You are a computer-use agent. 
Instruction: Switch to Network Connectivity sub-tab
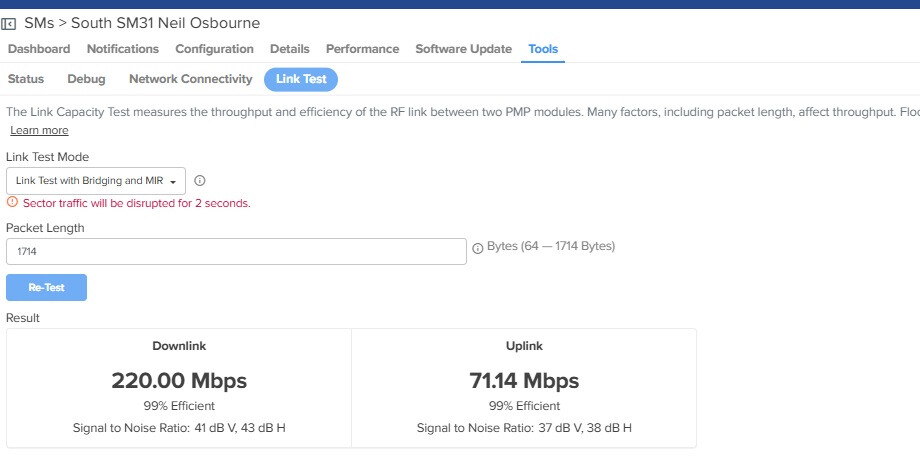[x=190, y=79]
